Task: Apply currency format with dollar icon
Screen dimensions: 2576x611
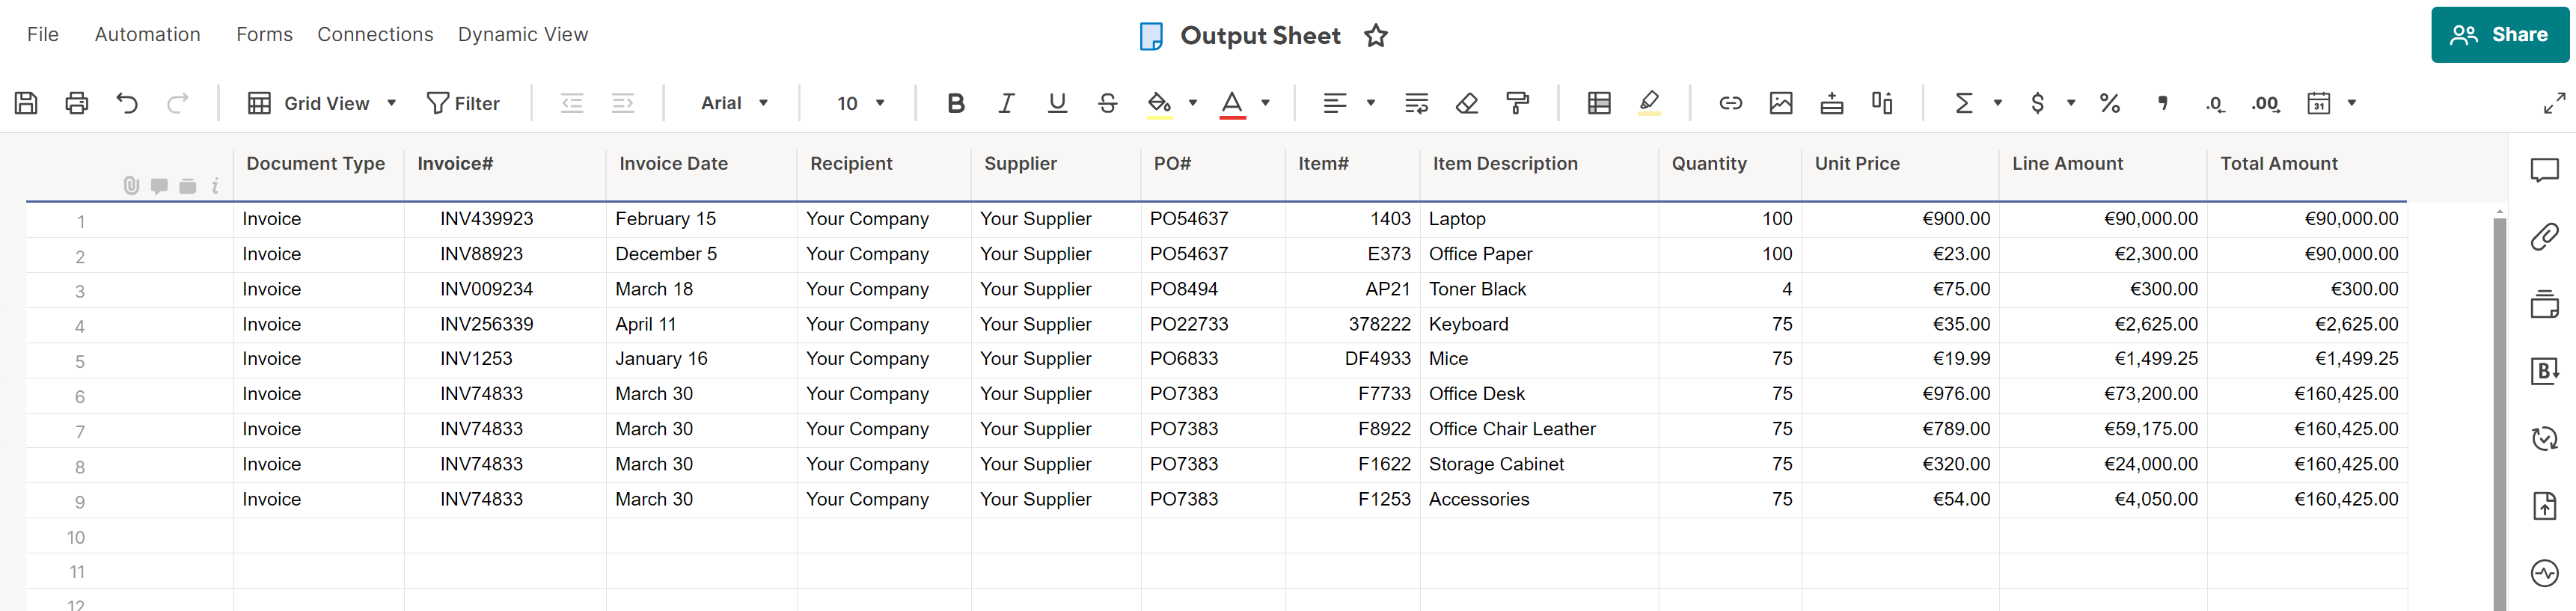Action: tap(2037, 103)
